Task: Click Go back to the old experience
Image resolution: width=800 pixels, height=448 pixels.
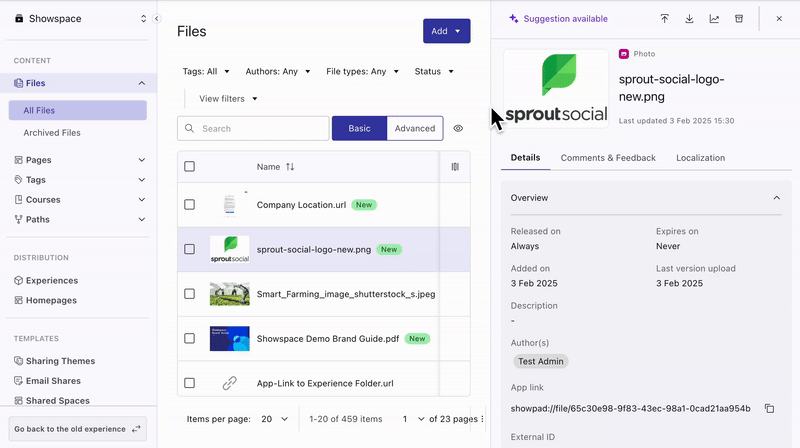Action: click(x=78, y=428)
